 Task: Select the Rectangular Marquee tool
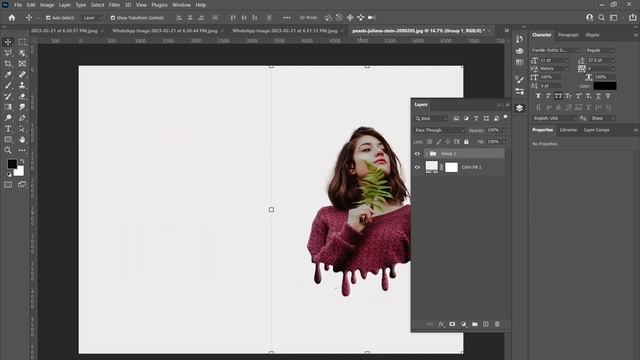(22, 42)
